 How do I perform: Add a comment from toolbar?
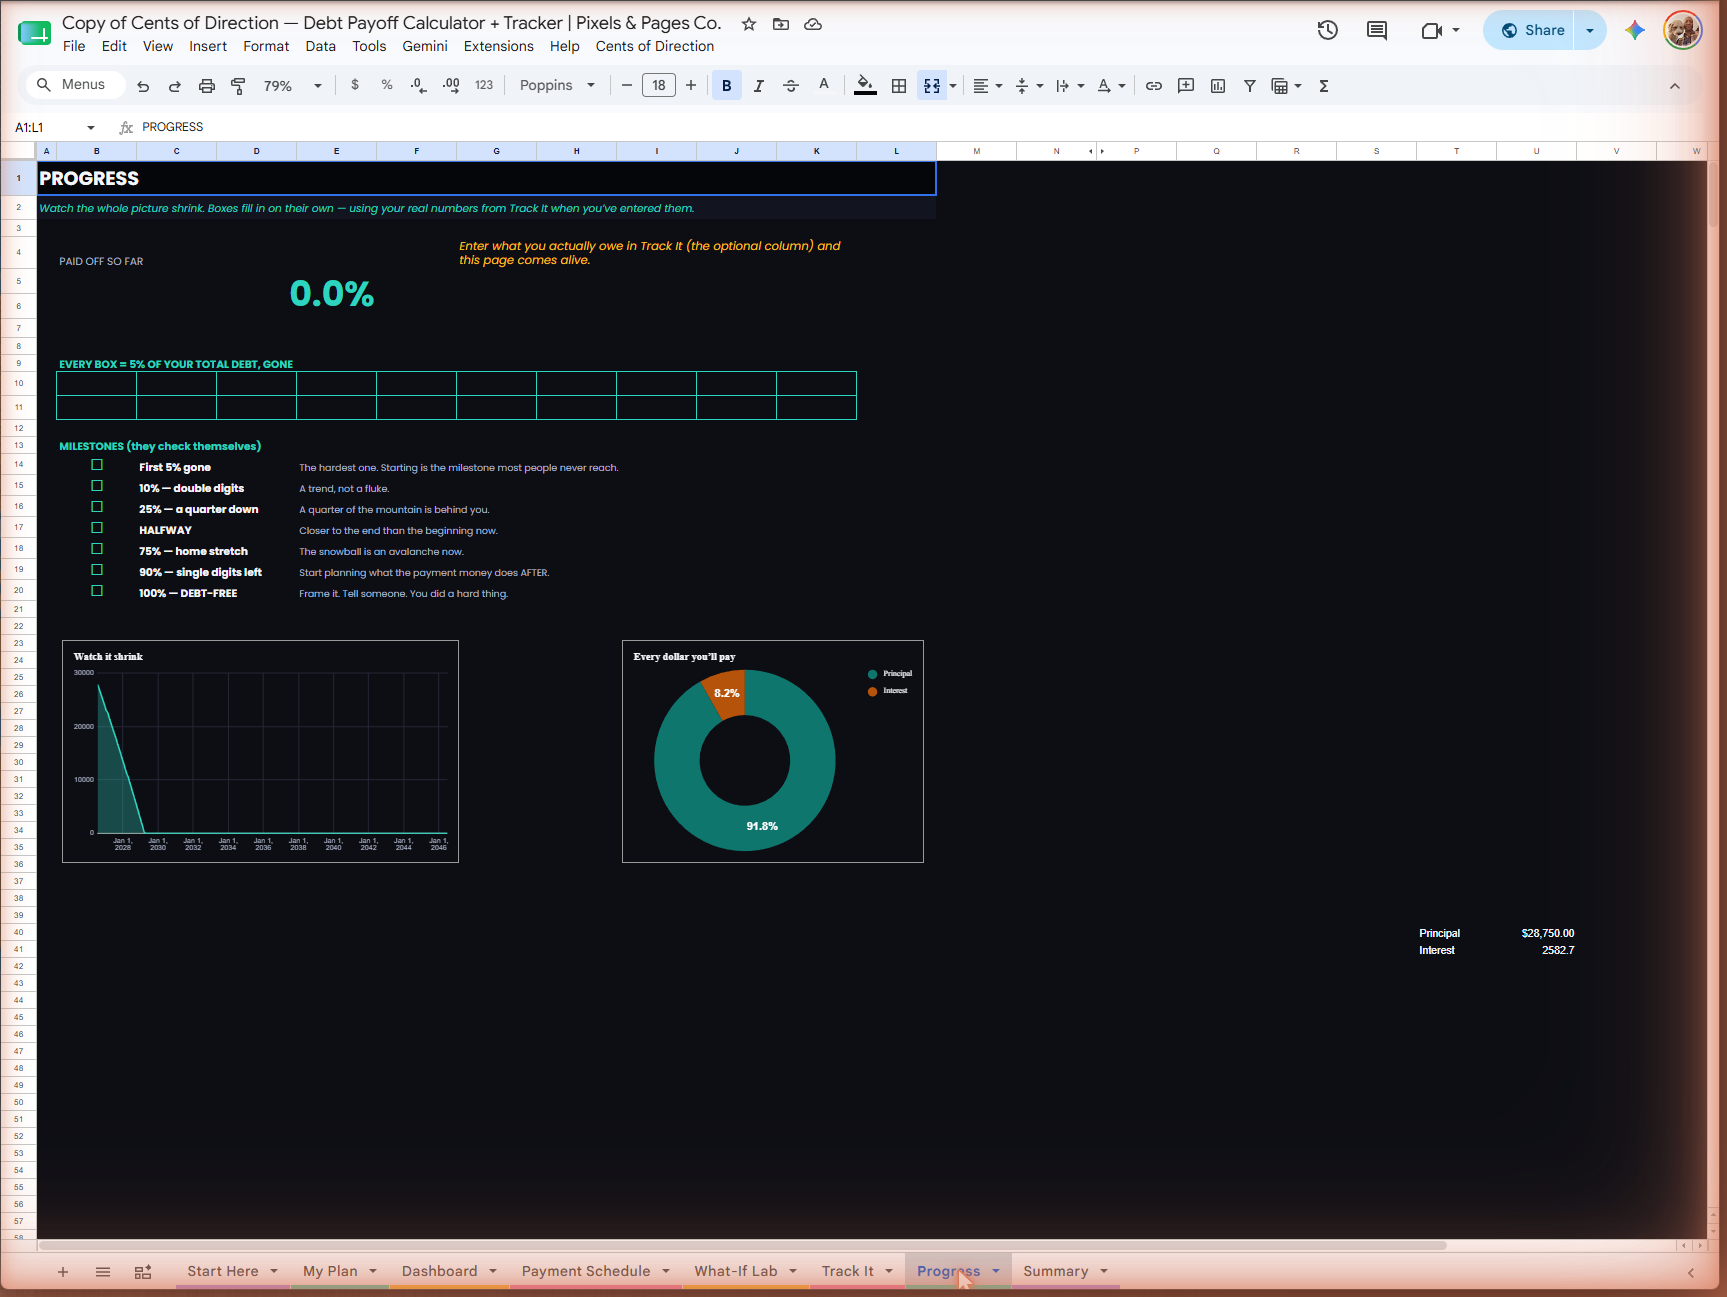(x=1186, y=86)
